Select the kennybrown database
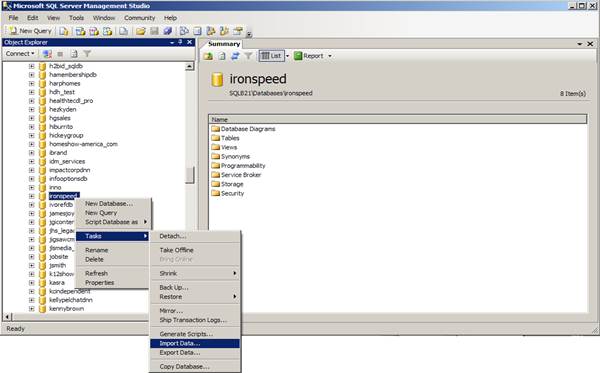The width and height of the screenshot is (600, 373). [x=66, y=309]
